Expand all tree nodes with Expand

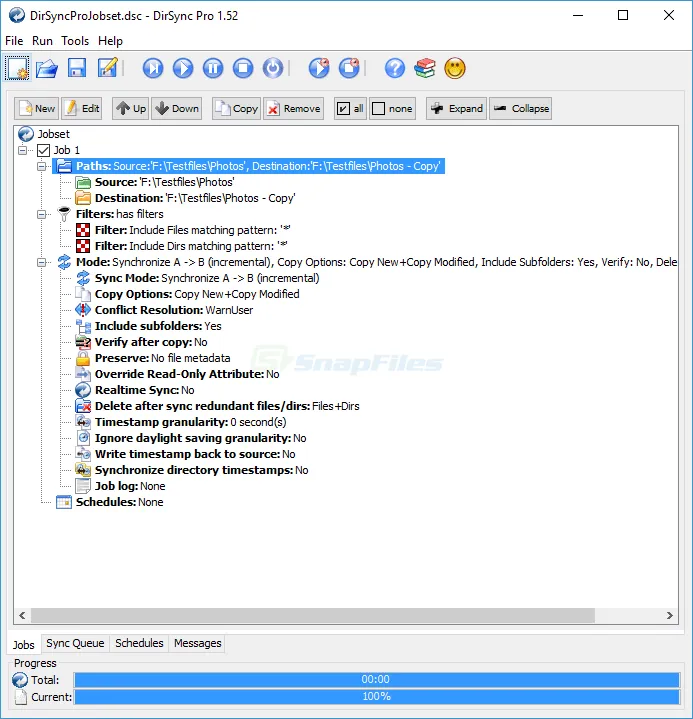pyautogui.click(x=456, y=109)
